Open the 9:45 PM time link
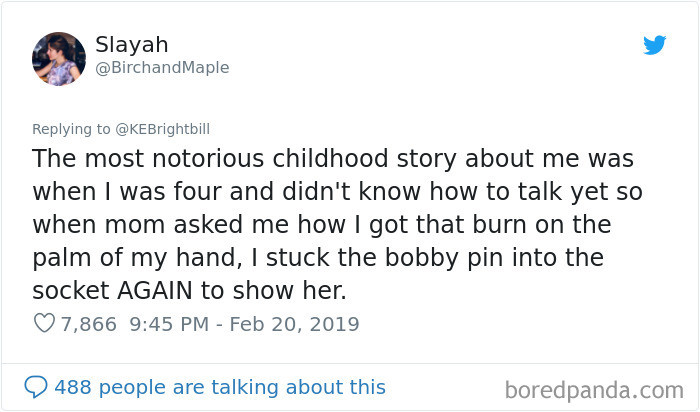700x412 pixels. (167, 324)
